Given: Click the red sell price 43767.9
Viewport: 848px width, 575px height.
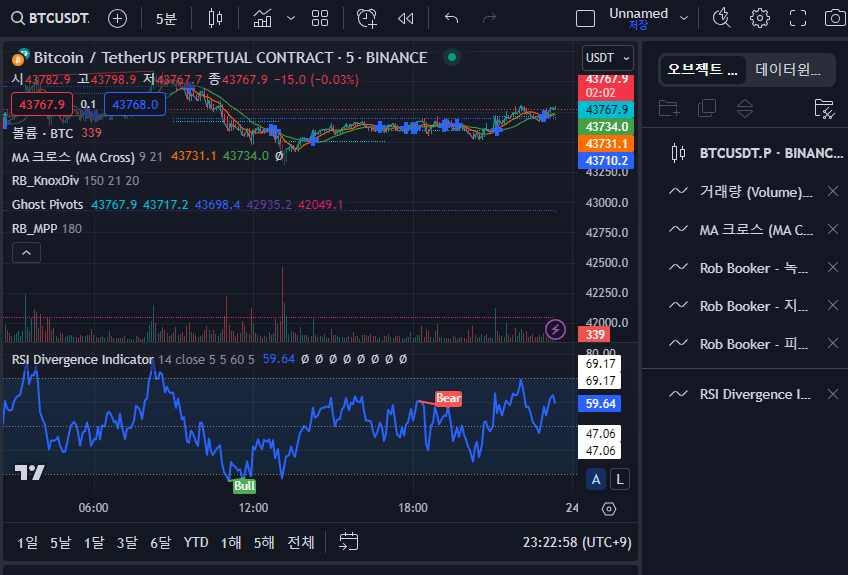Looking at the screenshot, I should [42, 104].
